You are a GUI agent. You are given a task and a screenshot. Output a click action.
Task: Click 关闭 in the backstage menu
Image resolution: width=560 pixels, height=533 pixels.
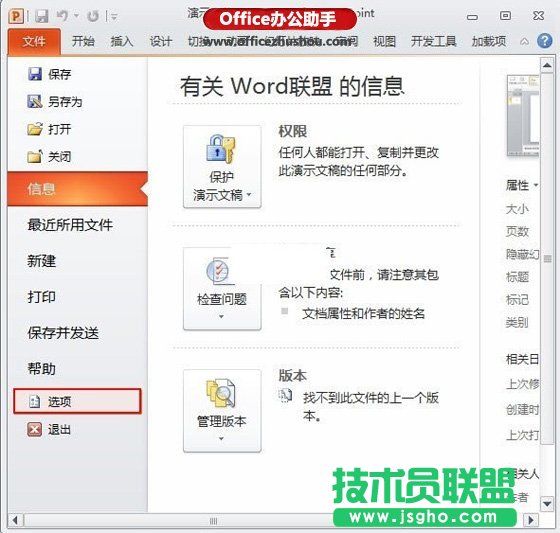[49, 156]
